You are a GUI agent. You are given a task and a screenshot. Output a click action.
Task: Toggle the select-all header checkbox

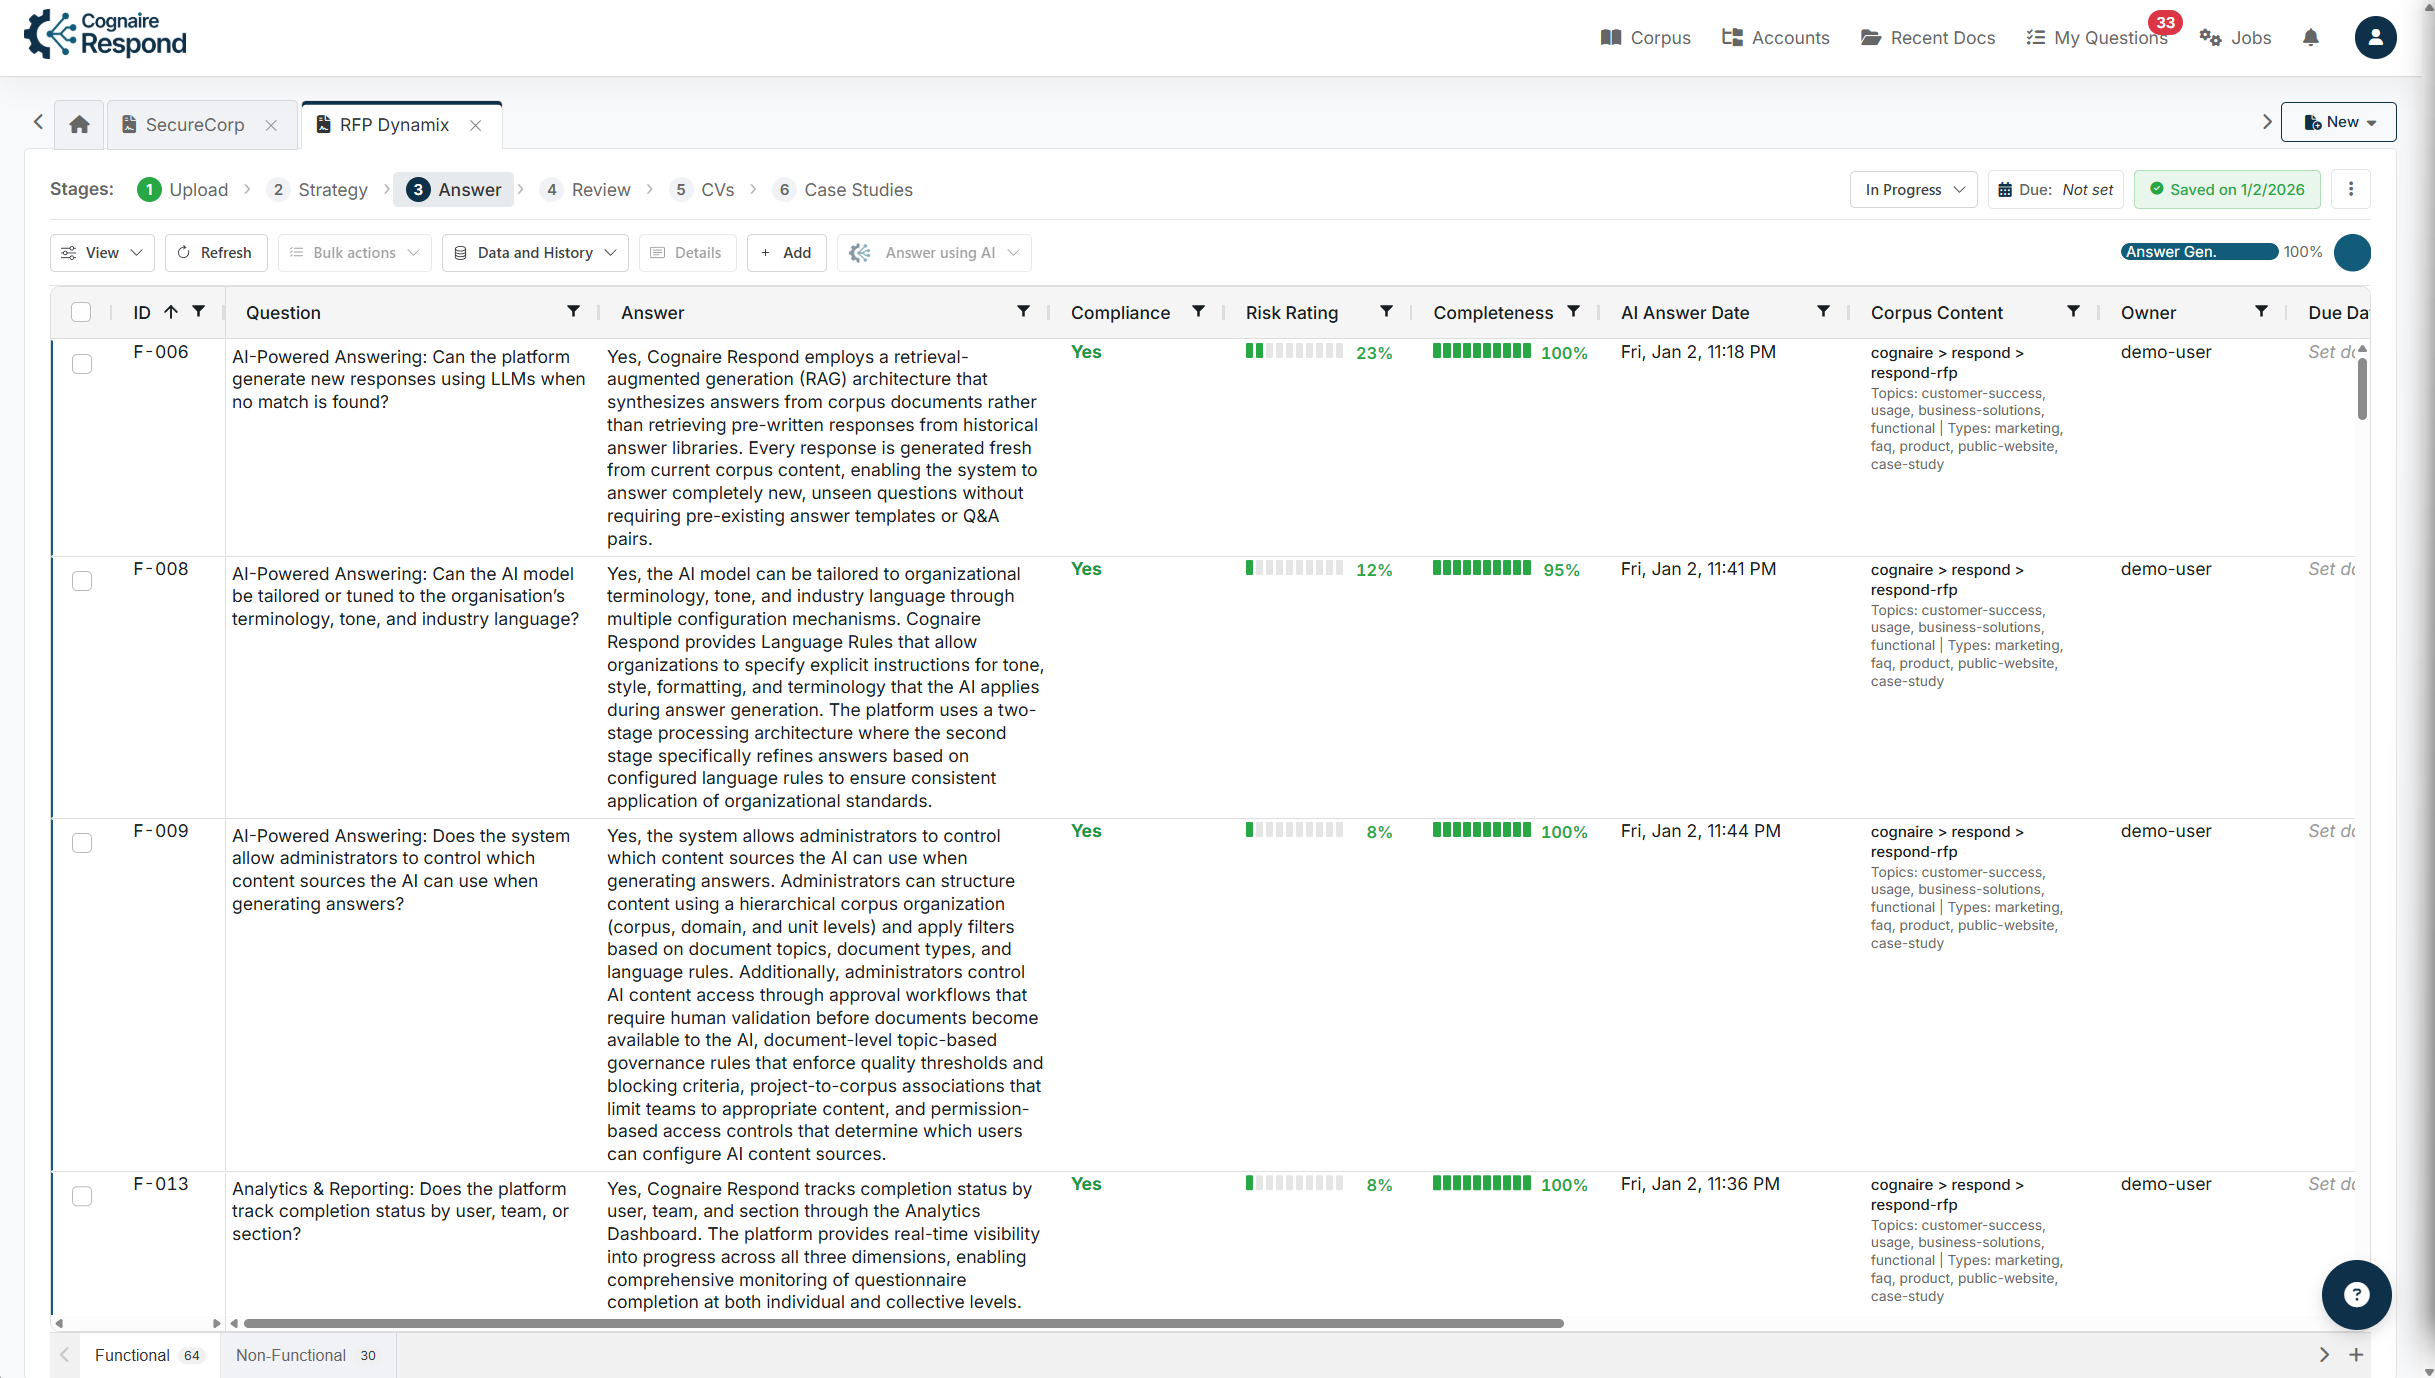81,312
